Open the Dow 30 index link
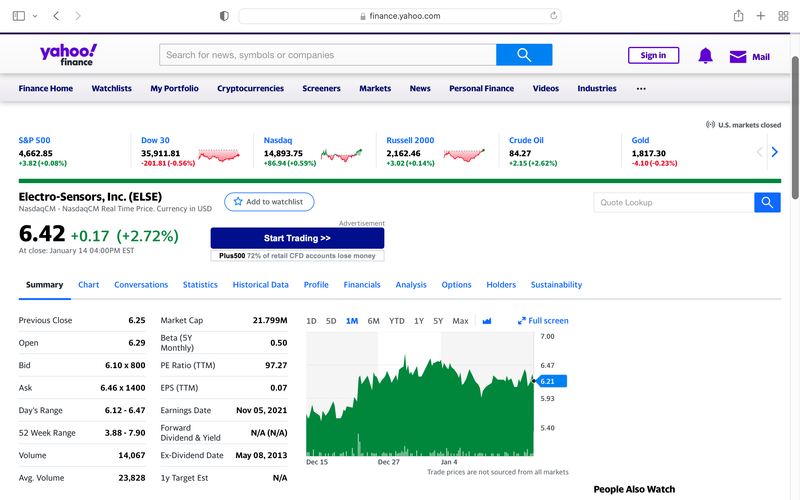Screen dimensions: 800x500 155,140
